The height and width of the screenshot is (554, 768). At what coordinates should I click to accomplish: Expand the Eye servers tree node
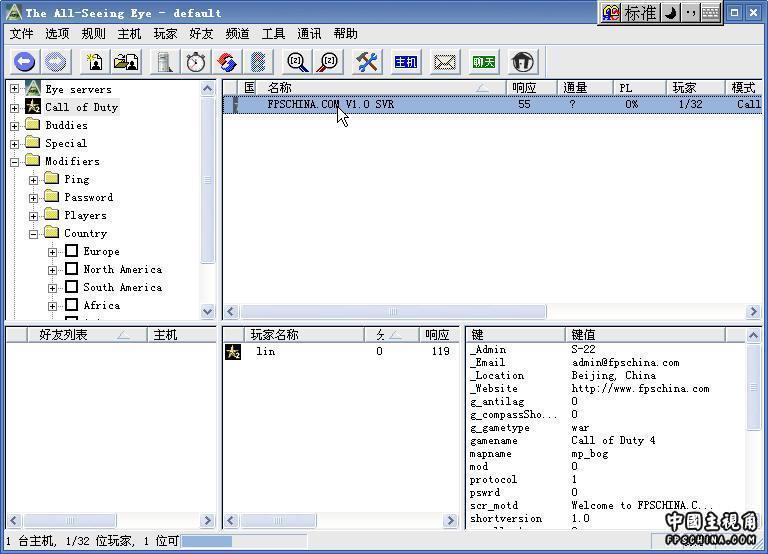(15, 89)
